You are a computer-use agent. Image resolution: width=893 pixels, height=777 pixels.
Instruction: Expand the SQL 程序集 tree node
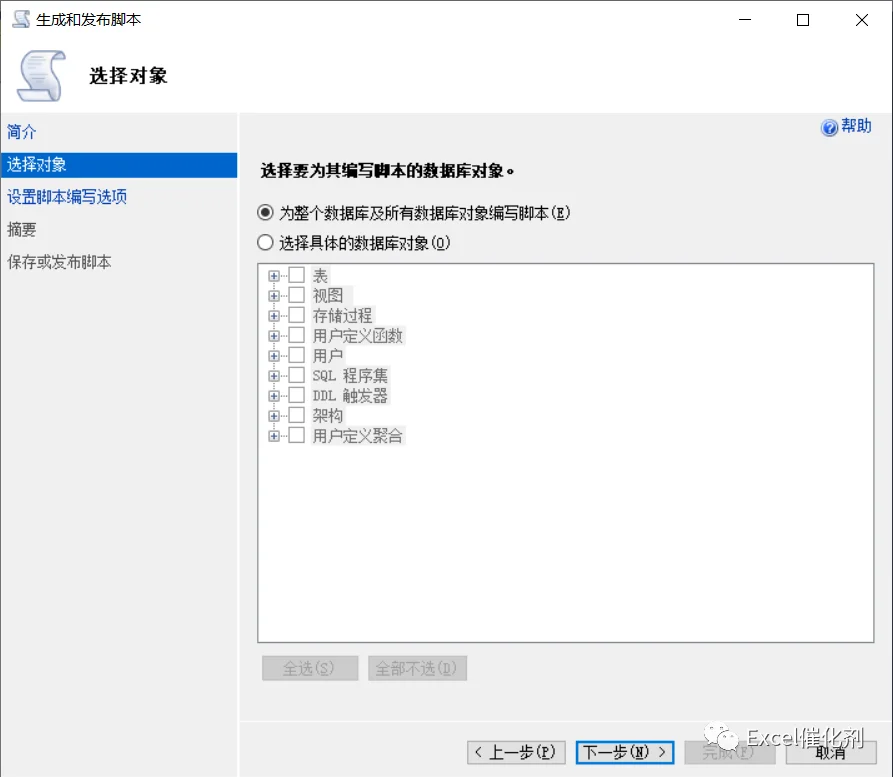274,376
